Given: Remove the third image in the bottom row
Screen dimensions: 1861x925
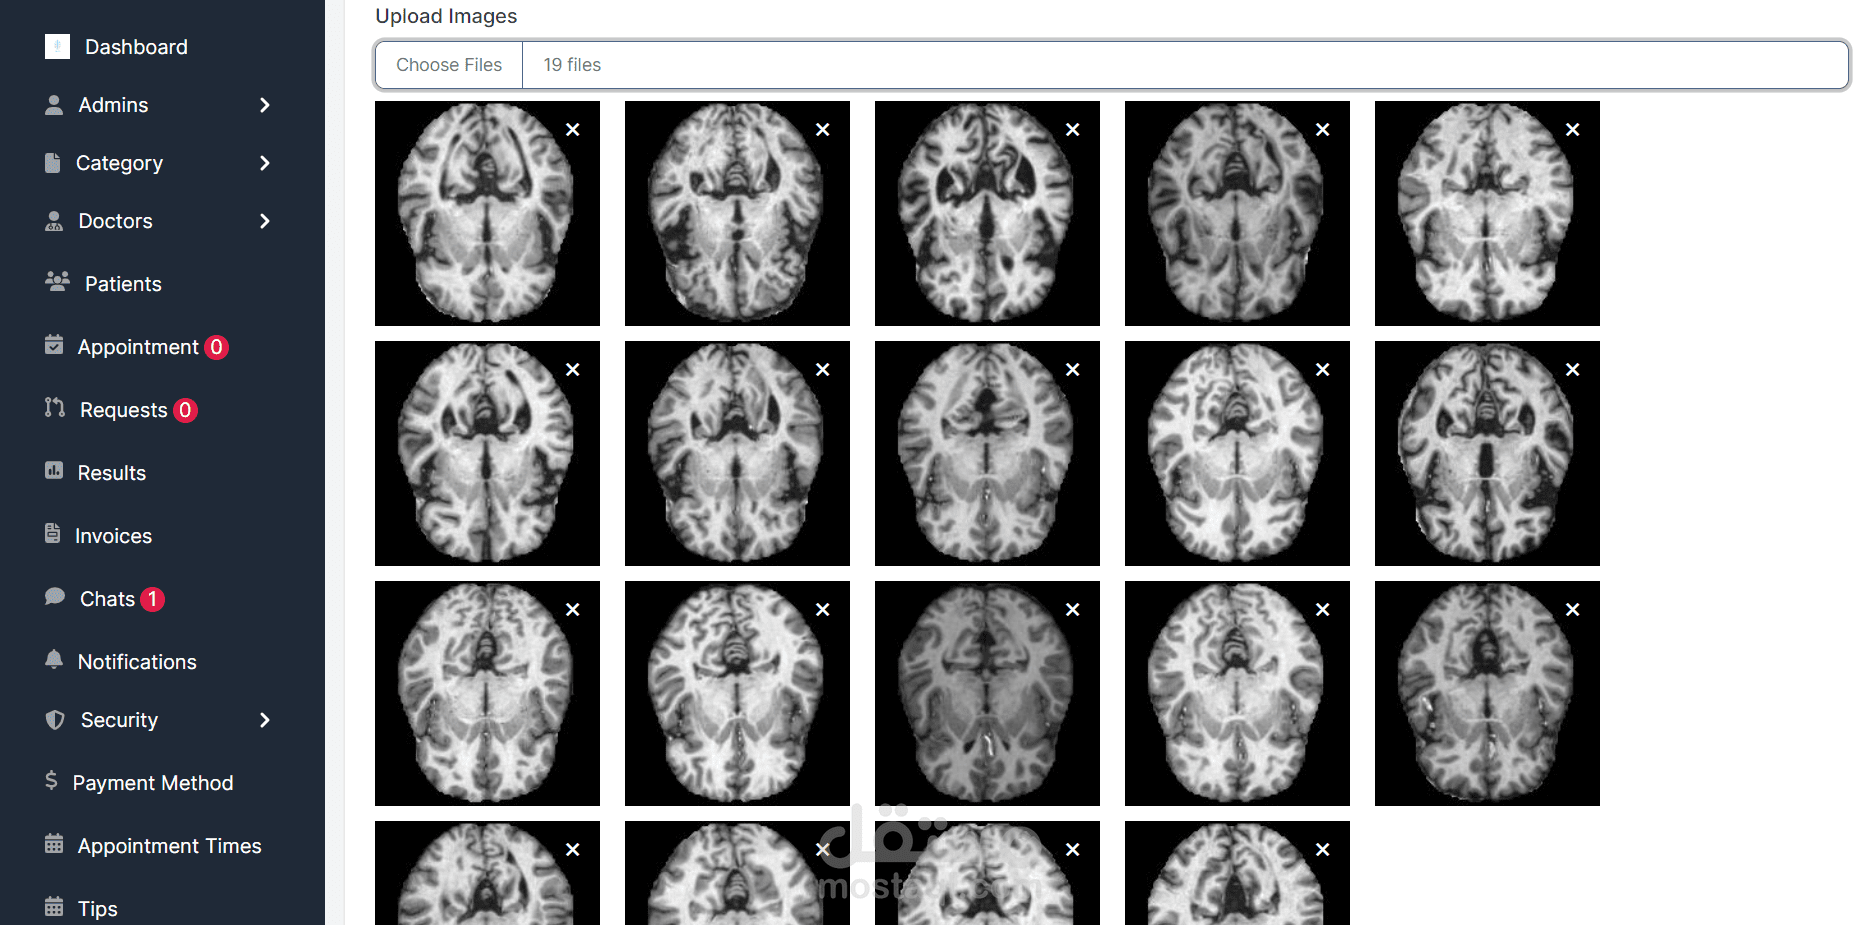Looking at the screenshot, I should point(1073,850).
